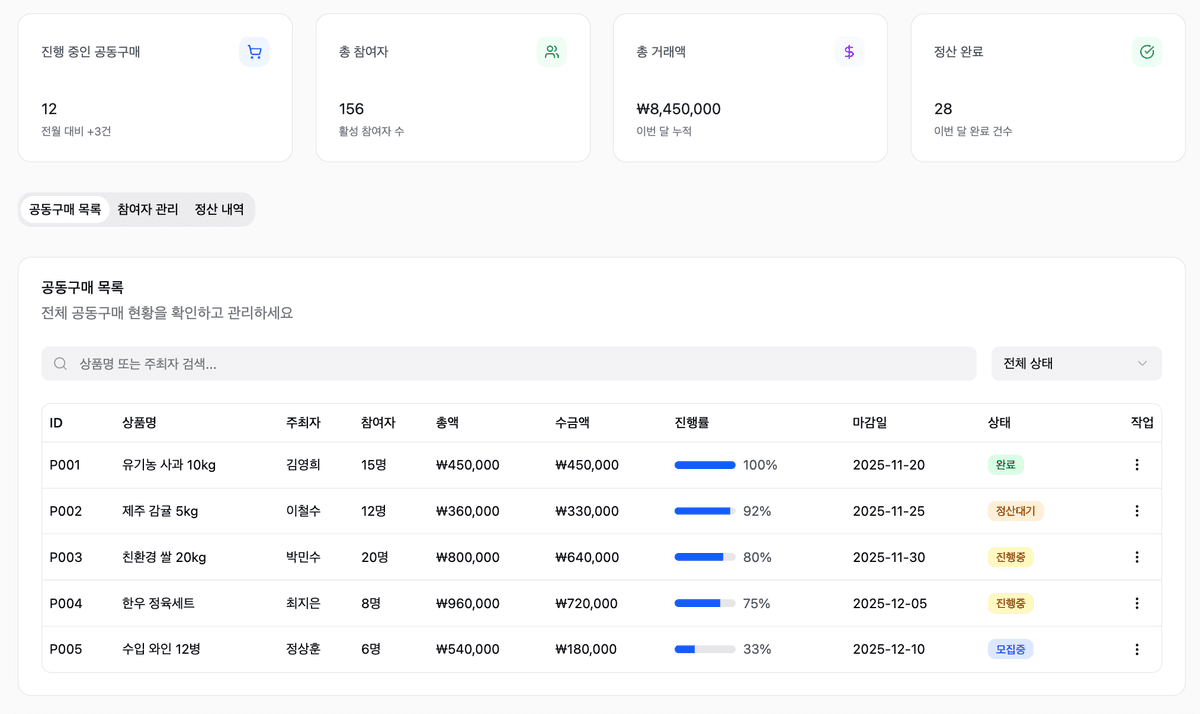The width and height of the screenshot is (1200, 714).
Task: Click the shopping cart icon on 진행 중인 공동구매 card
Action: (254, 52)
